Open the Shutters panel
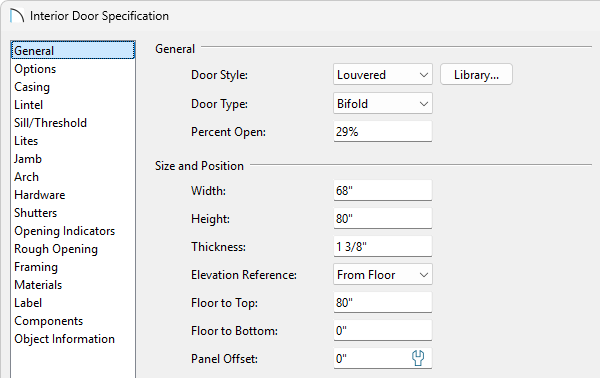This screenshot has width=600, height=378. pos(73,213)
